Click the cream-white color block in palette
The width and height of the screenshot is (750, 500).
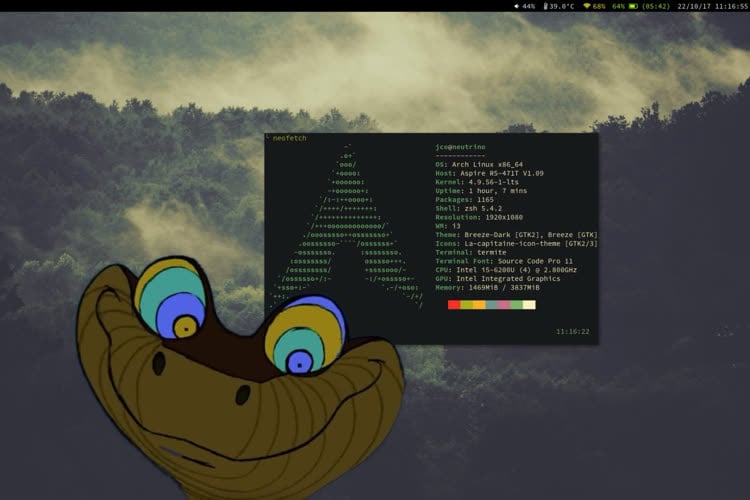[529, 305]
